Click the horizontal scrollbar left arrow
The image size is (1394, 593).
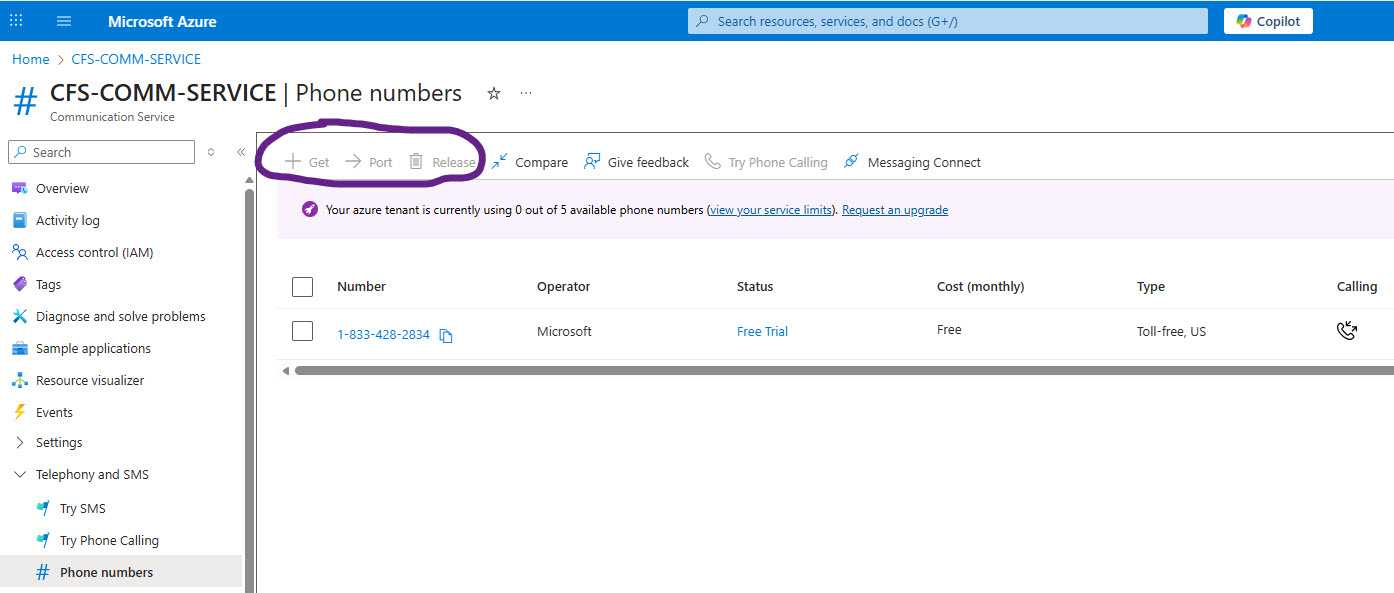click(285, 370)
